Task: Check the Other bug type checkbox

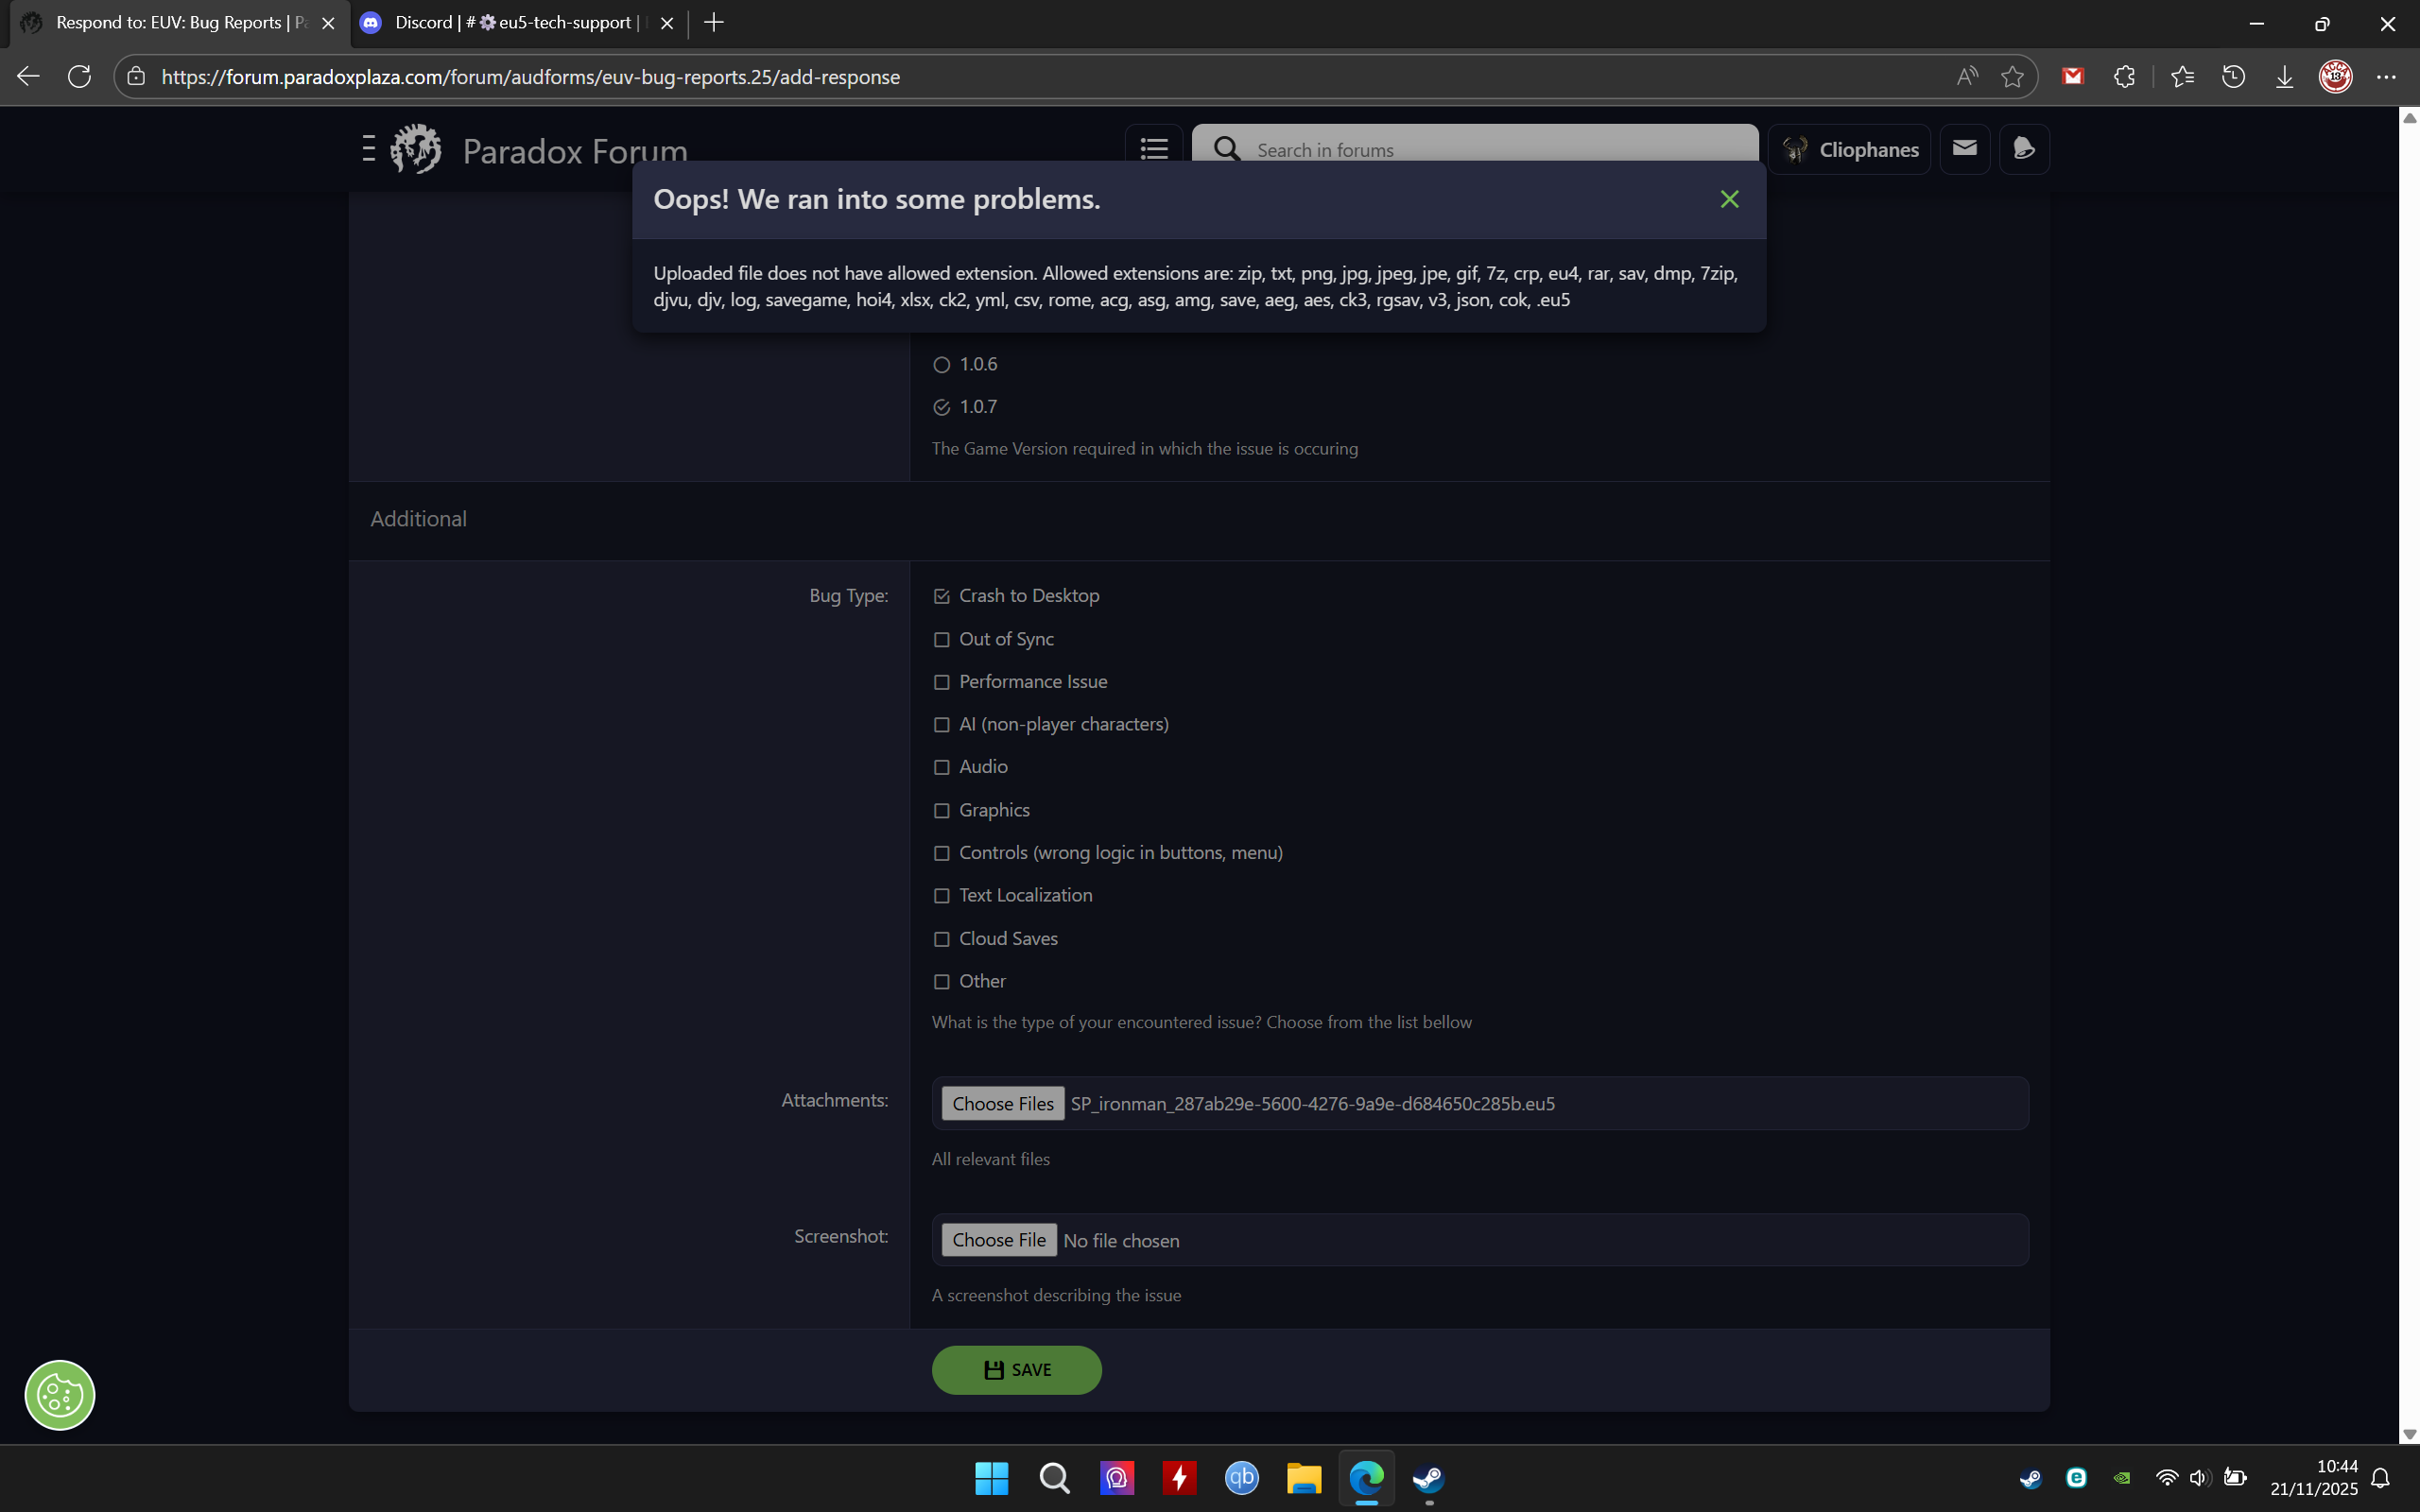Action: 941,982
